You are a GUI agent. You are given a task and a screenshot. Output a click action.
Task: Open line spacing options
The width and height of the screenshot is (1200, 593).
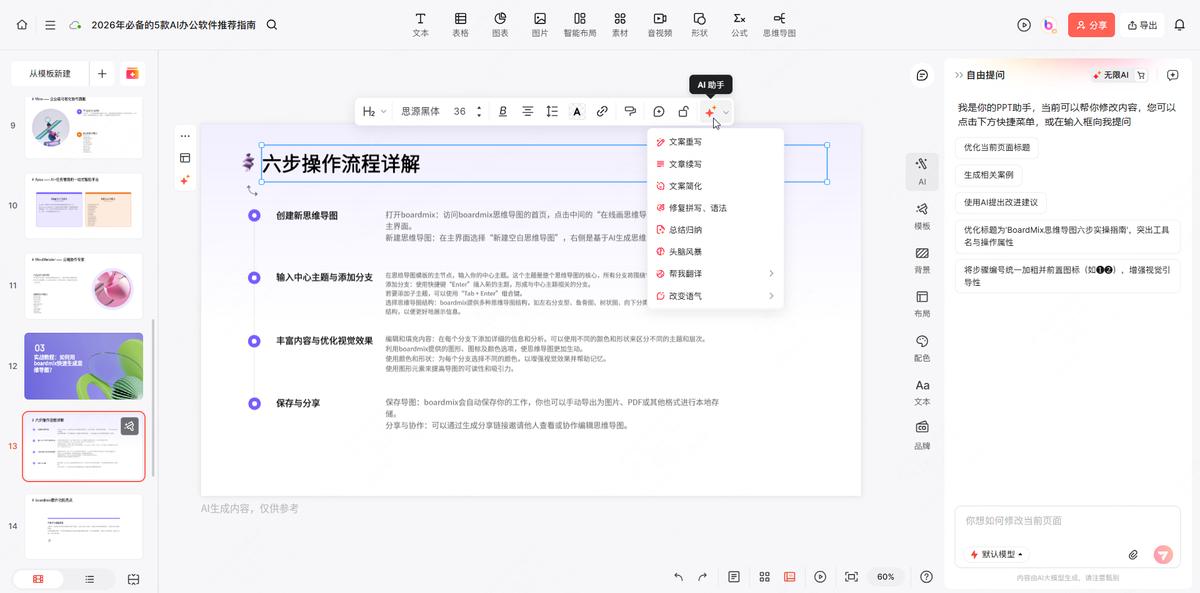pyautogui.click(x=552, y=112)
